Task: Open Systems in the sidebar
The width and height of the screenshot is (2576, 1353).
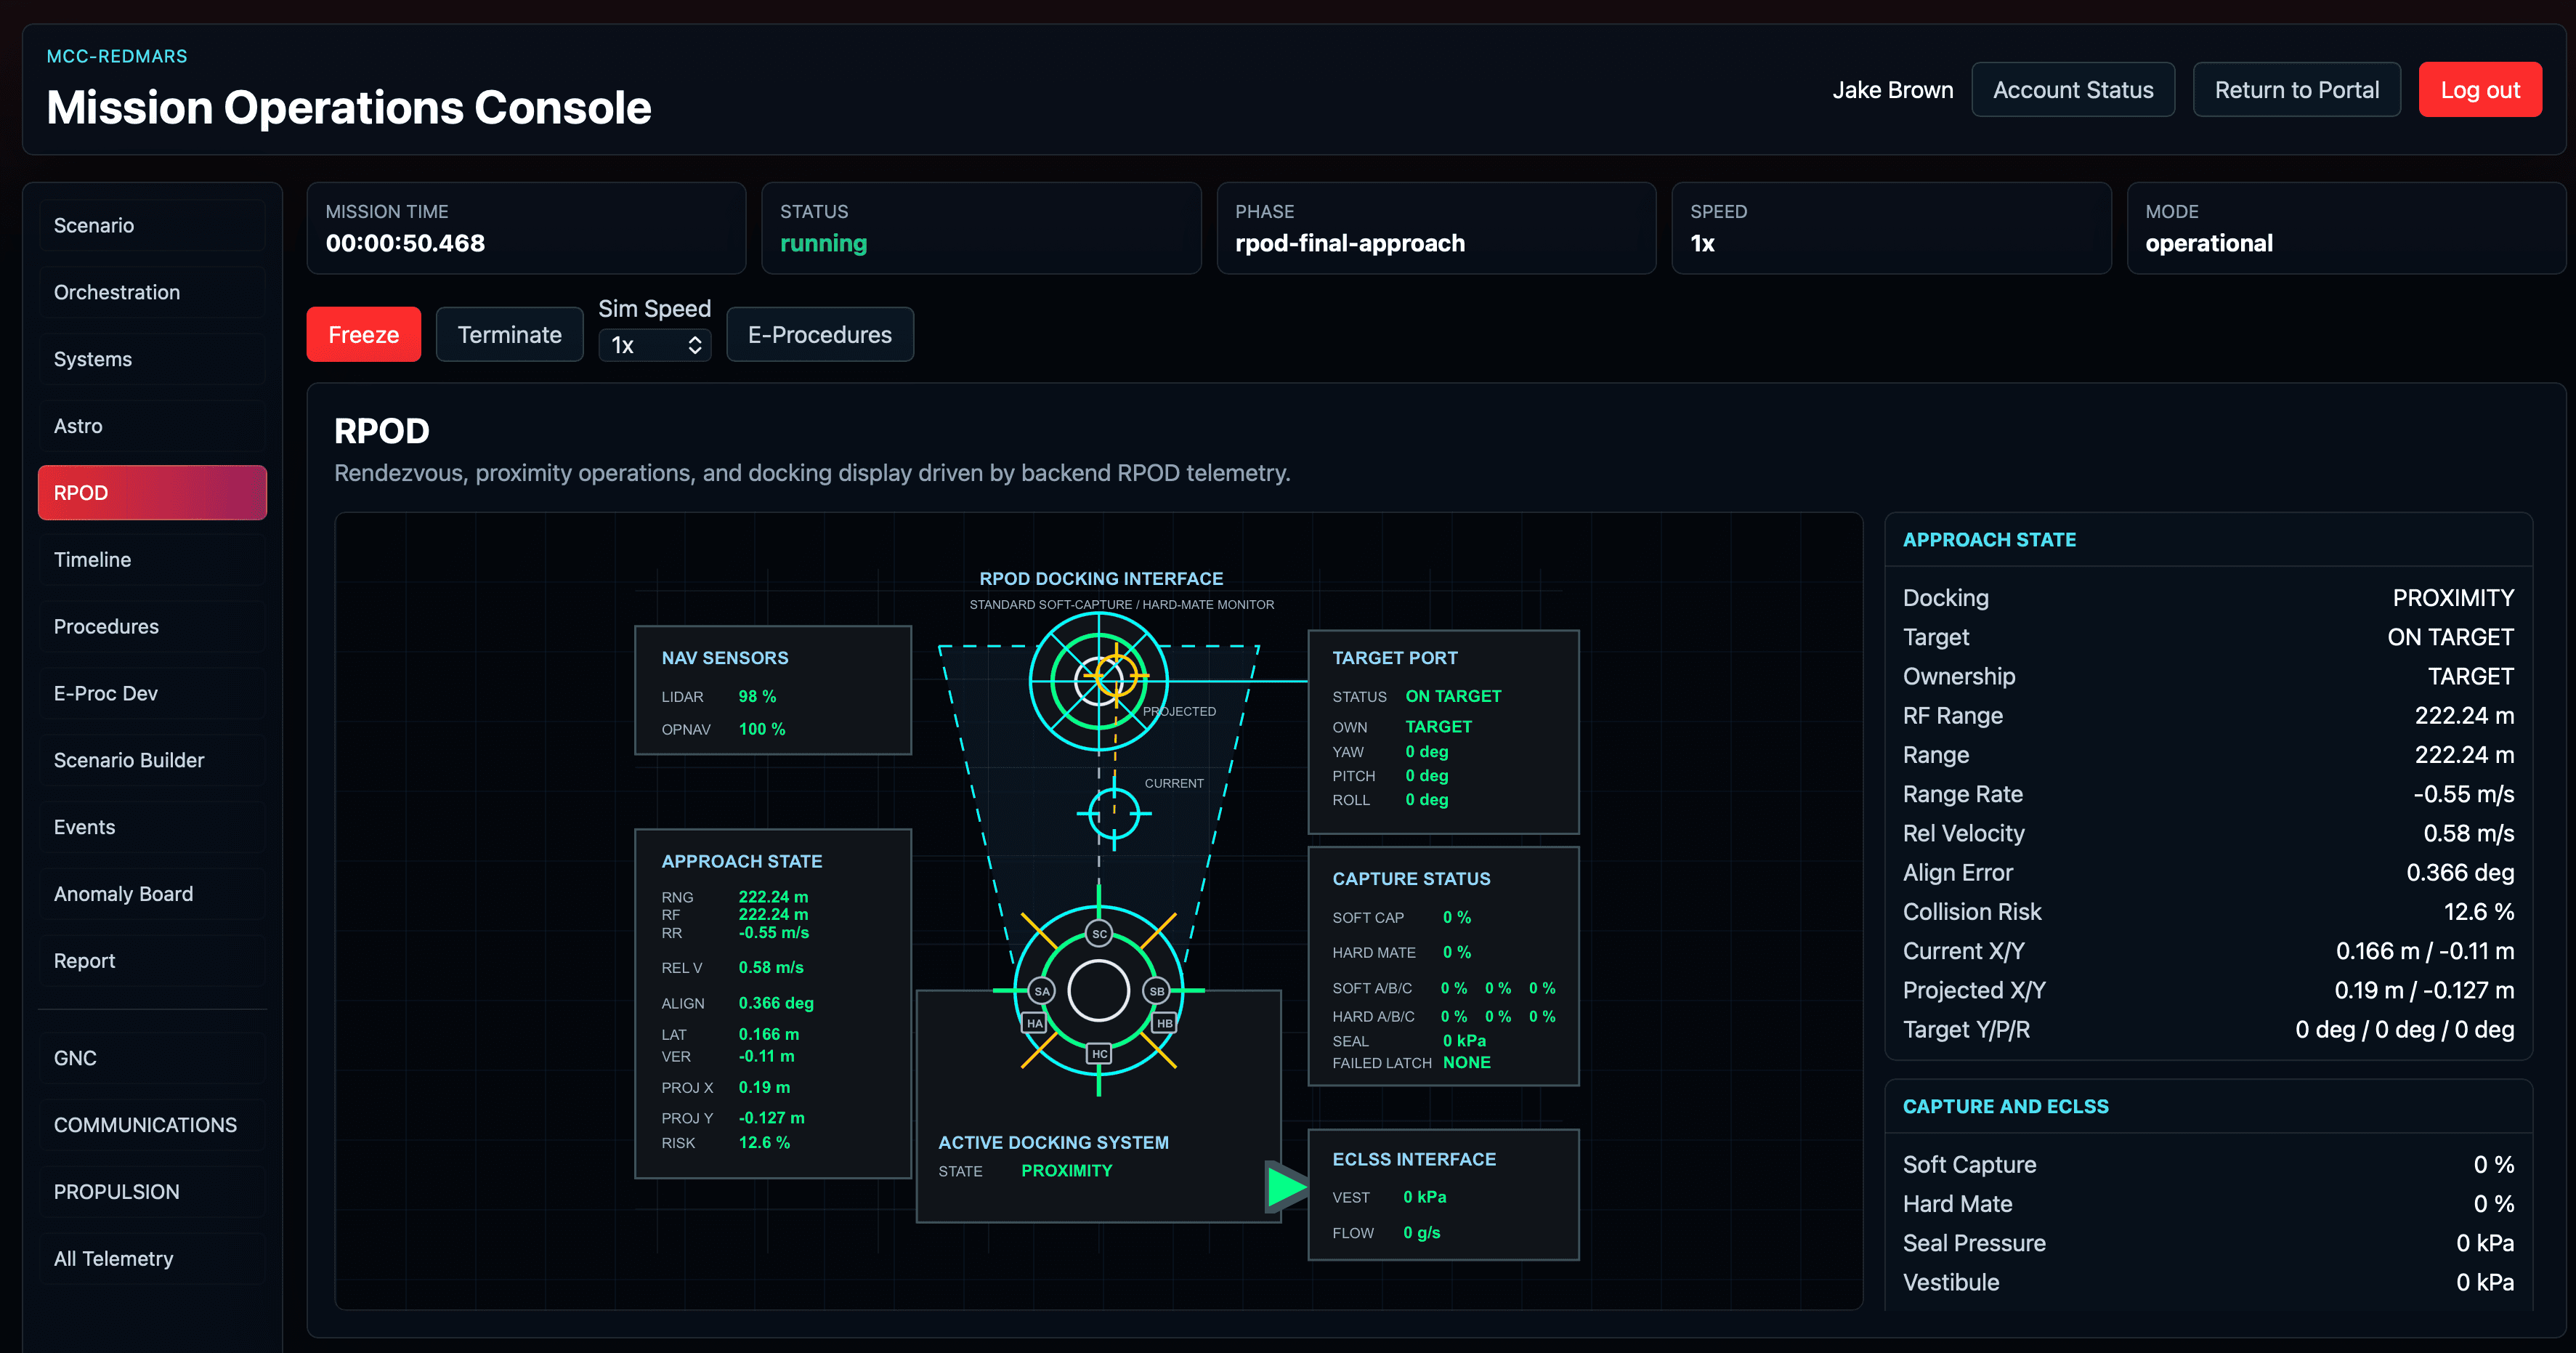Action: coord(152,359)
